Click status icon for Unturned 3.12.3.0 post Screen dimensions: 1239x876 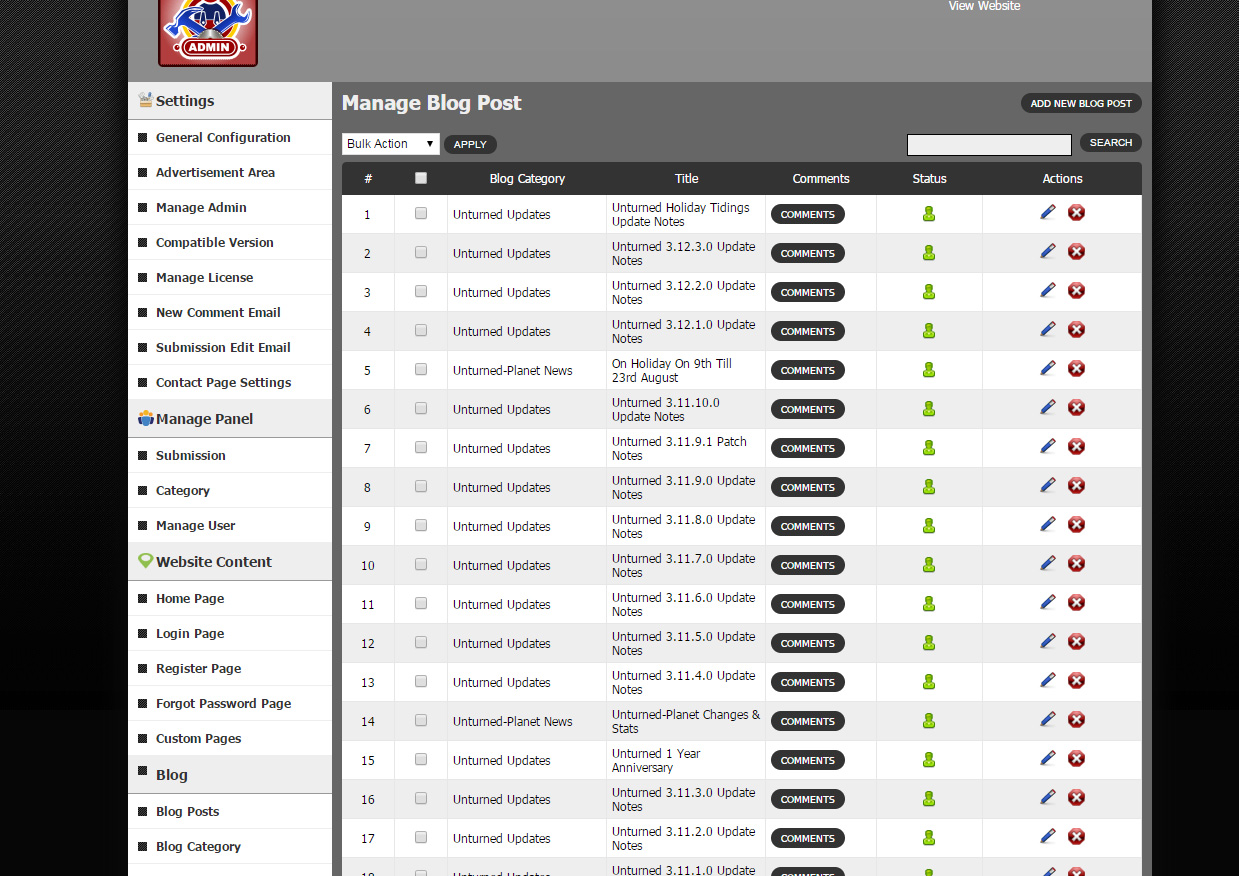click(929, 253)
